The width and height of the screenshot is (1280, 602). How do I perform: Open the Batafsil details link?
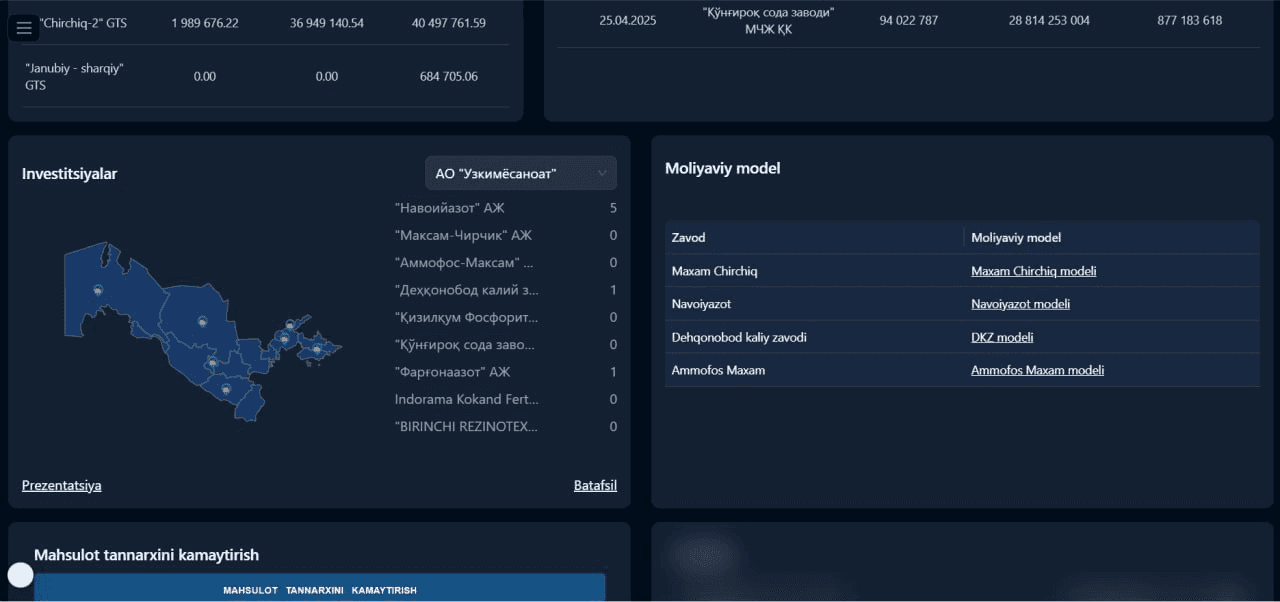(595, 485)
